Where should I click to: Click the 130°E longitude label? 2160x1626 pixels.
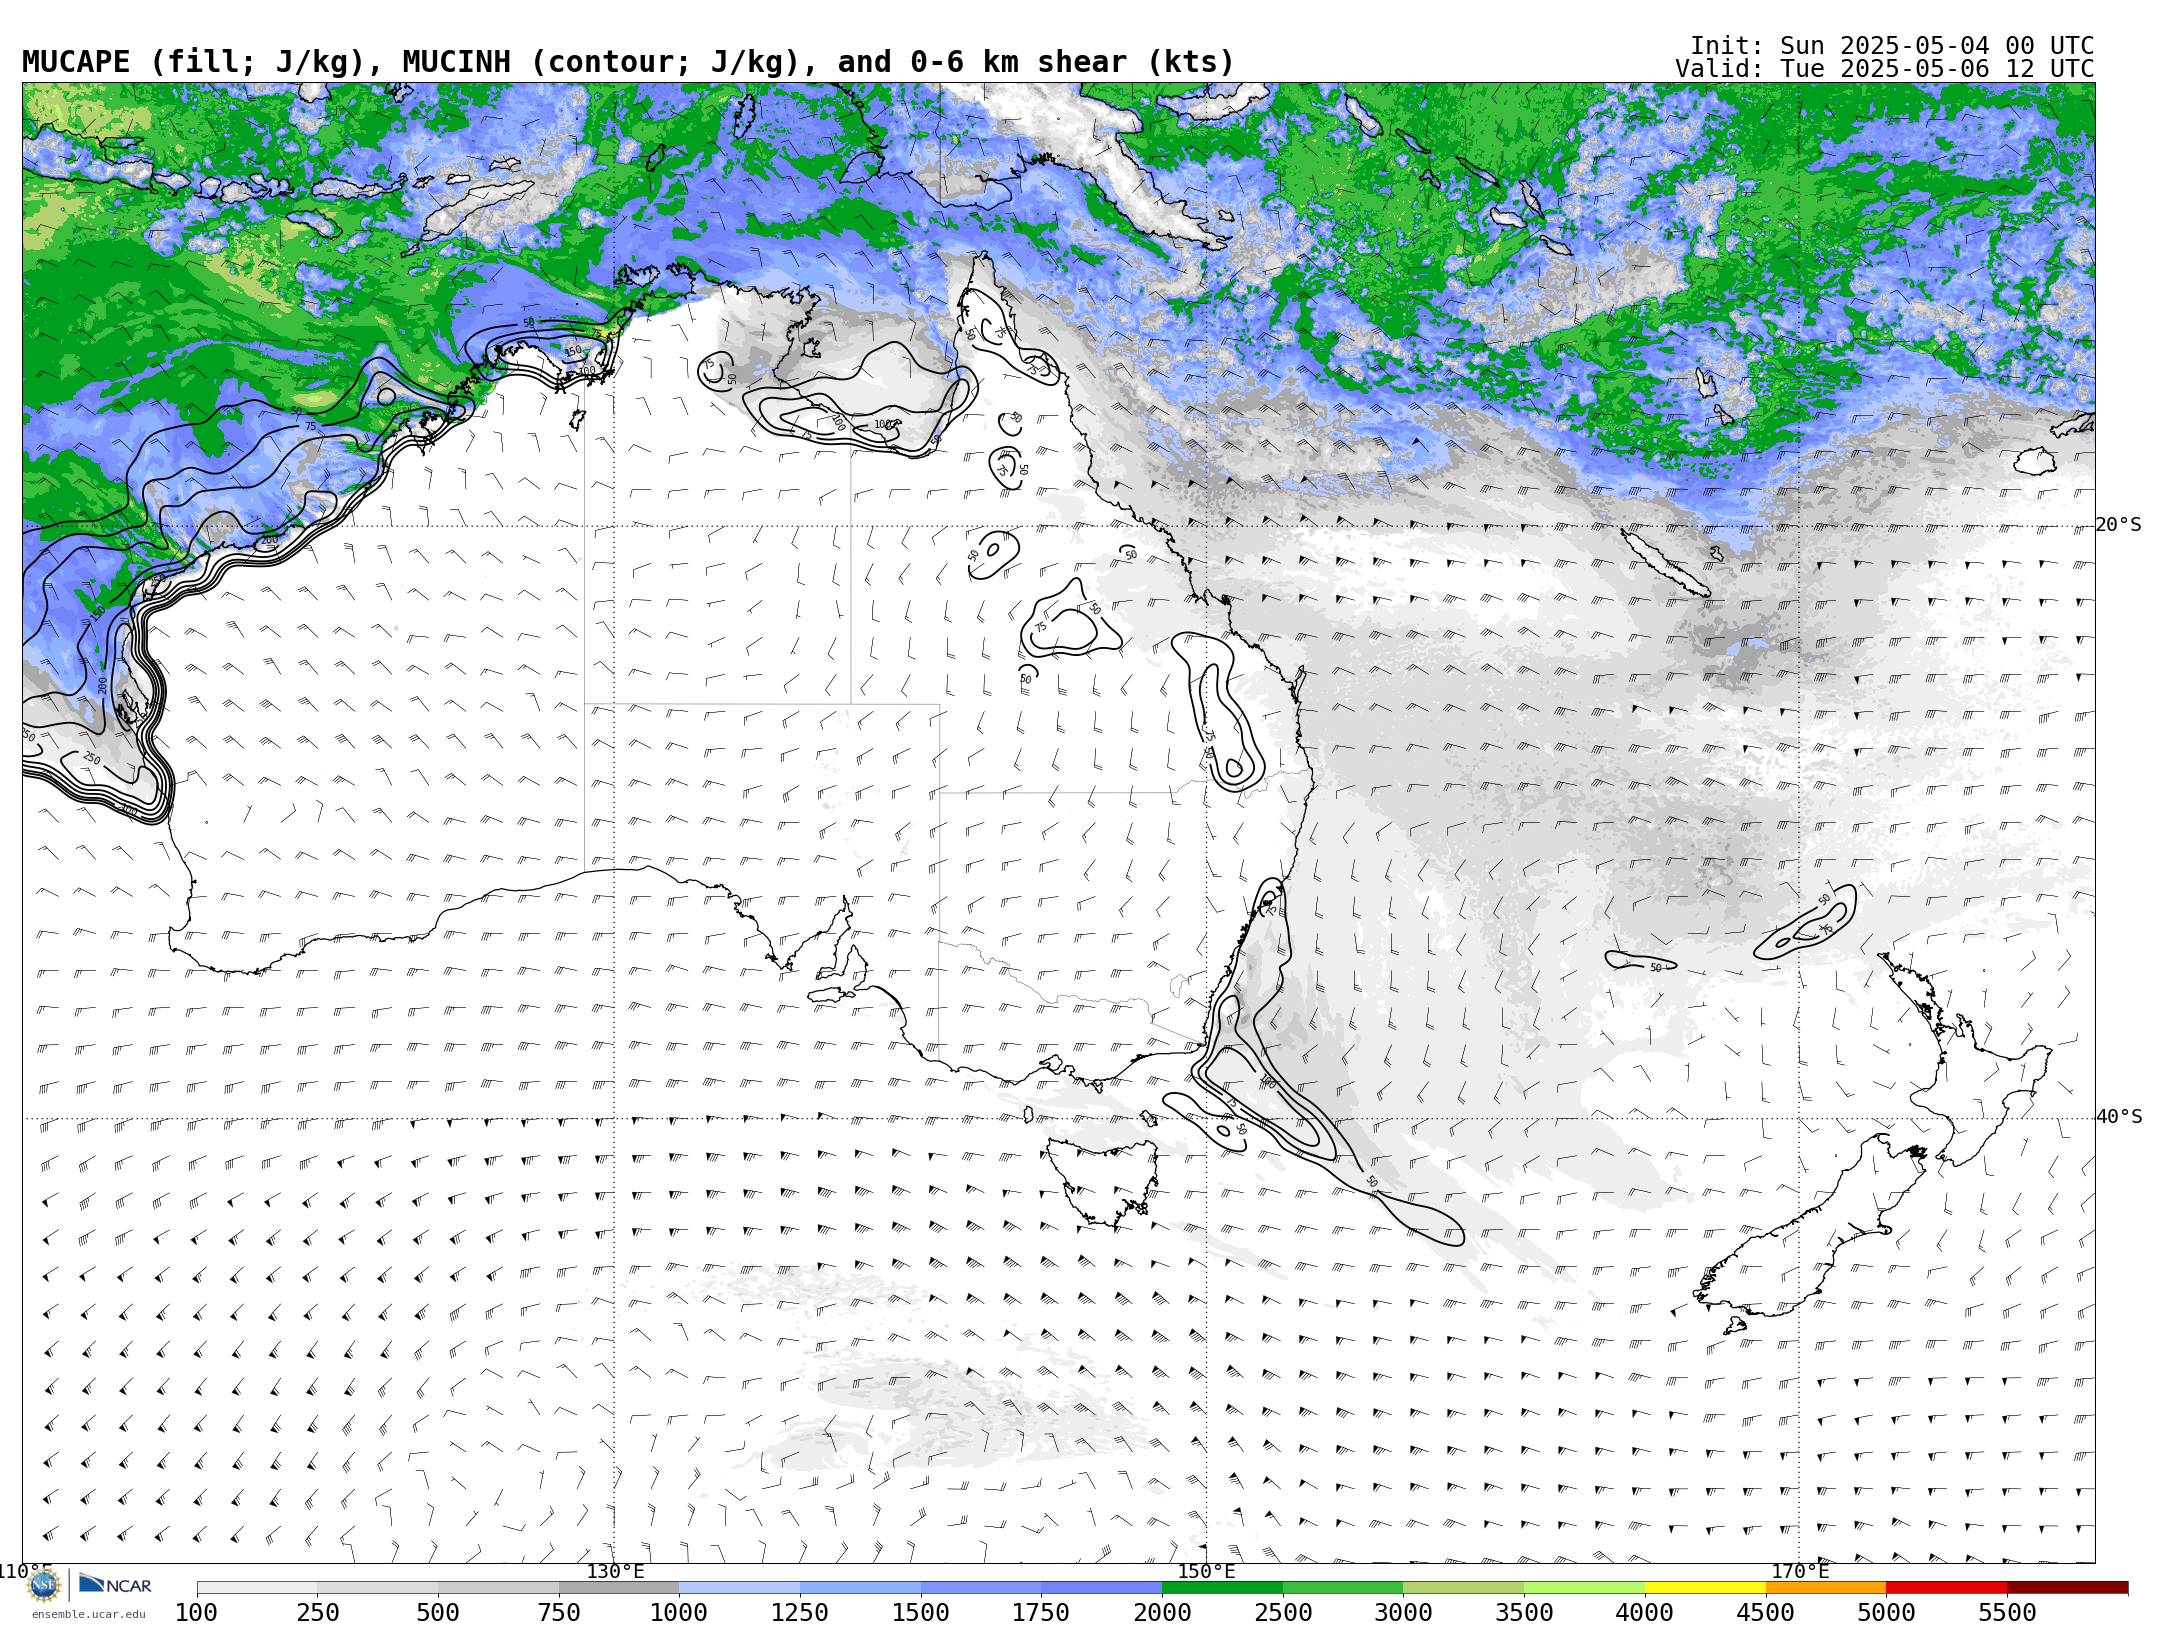(x=615, y=1571)
